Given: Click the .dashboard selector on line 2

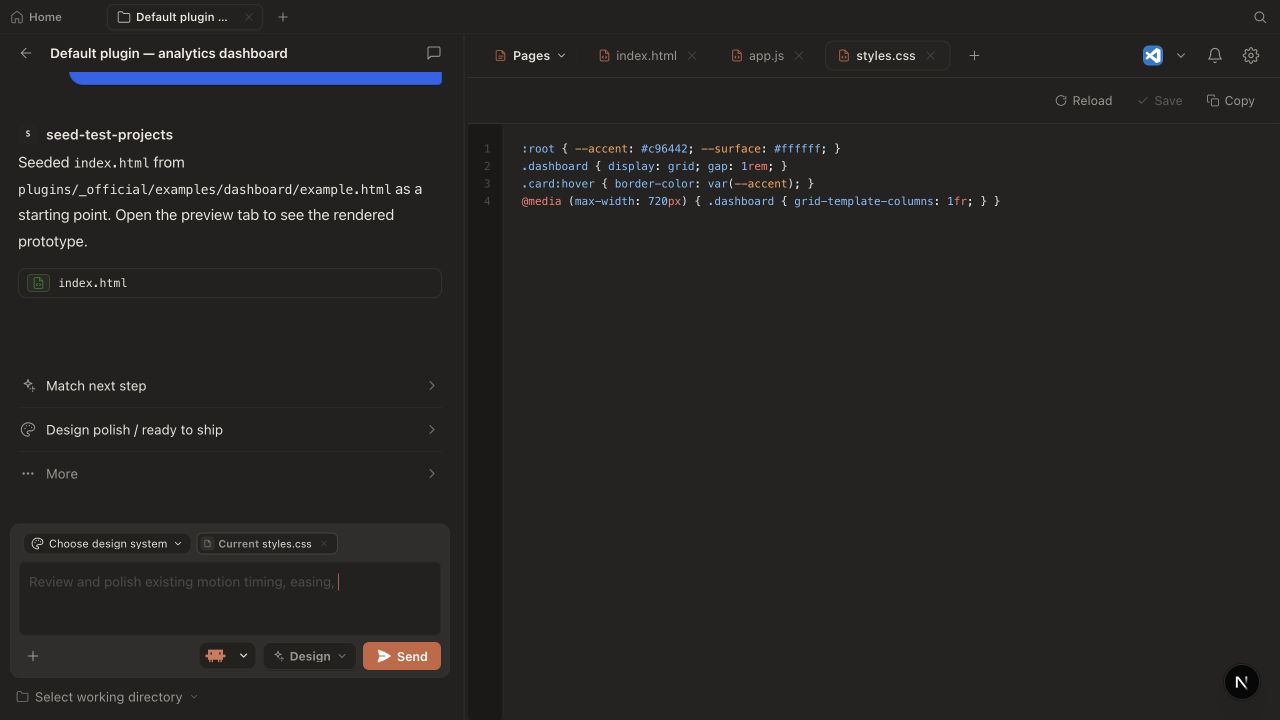Looking at the screenshot, I should [x=555, y=166].
